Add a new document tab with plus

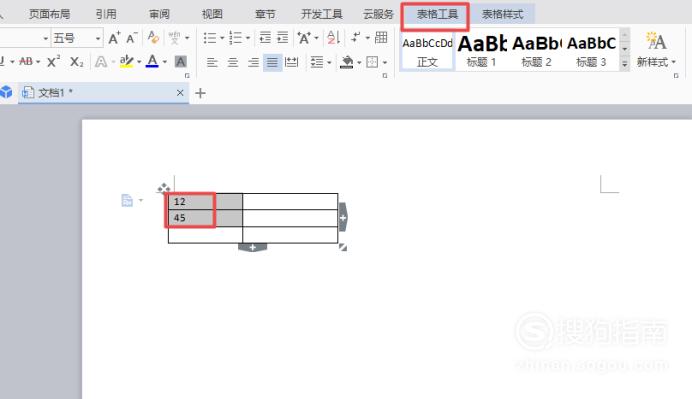tap(200, 93)
